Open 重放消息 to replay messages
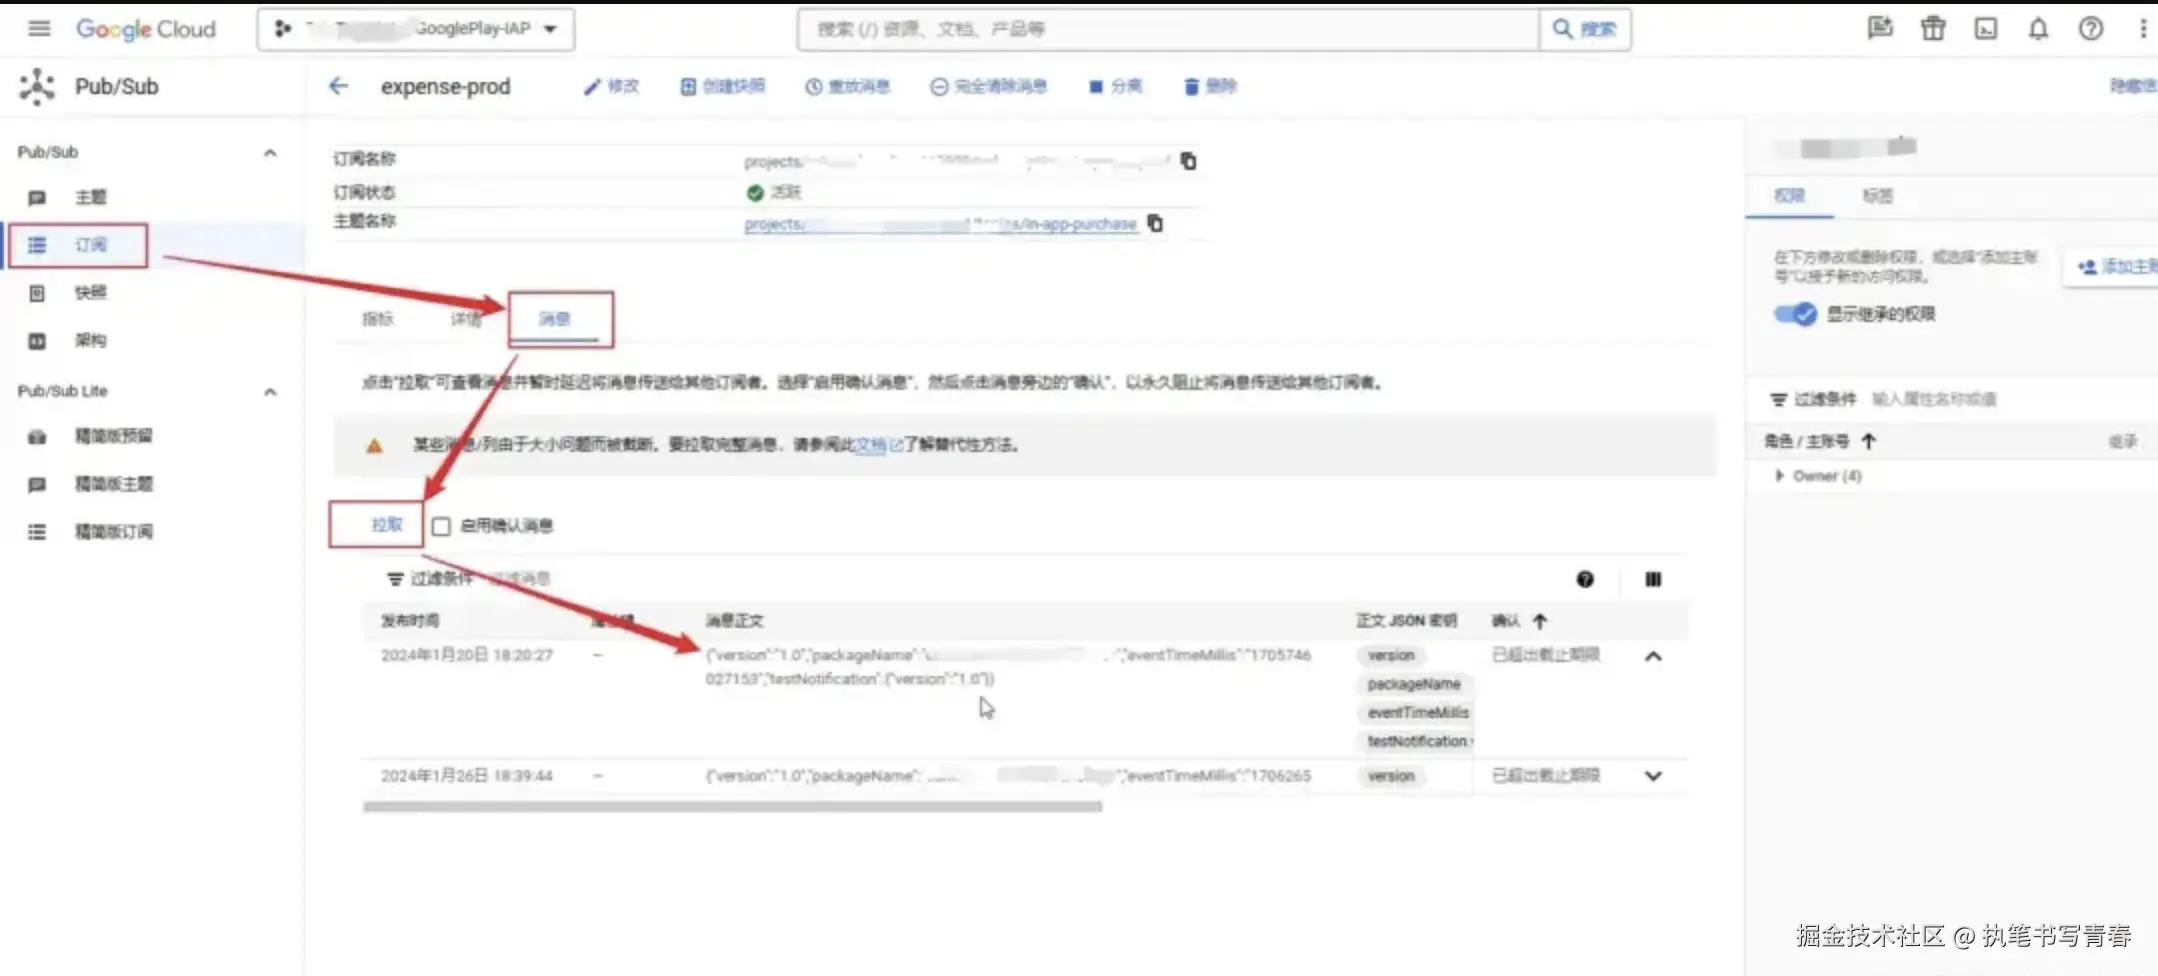The width and height of the screenshot is (2158, 976). tap(813, 86)
